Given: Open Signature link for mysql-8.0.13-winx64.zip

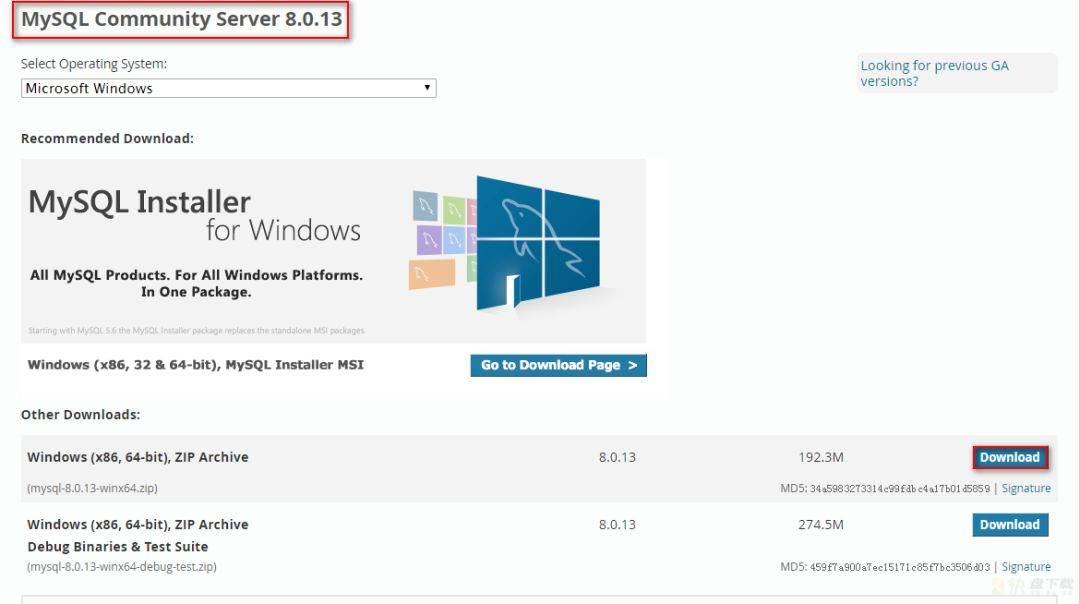Looking at the screenshot, I should coord(1026,488).
